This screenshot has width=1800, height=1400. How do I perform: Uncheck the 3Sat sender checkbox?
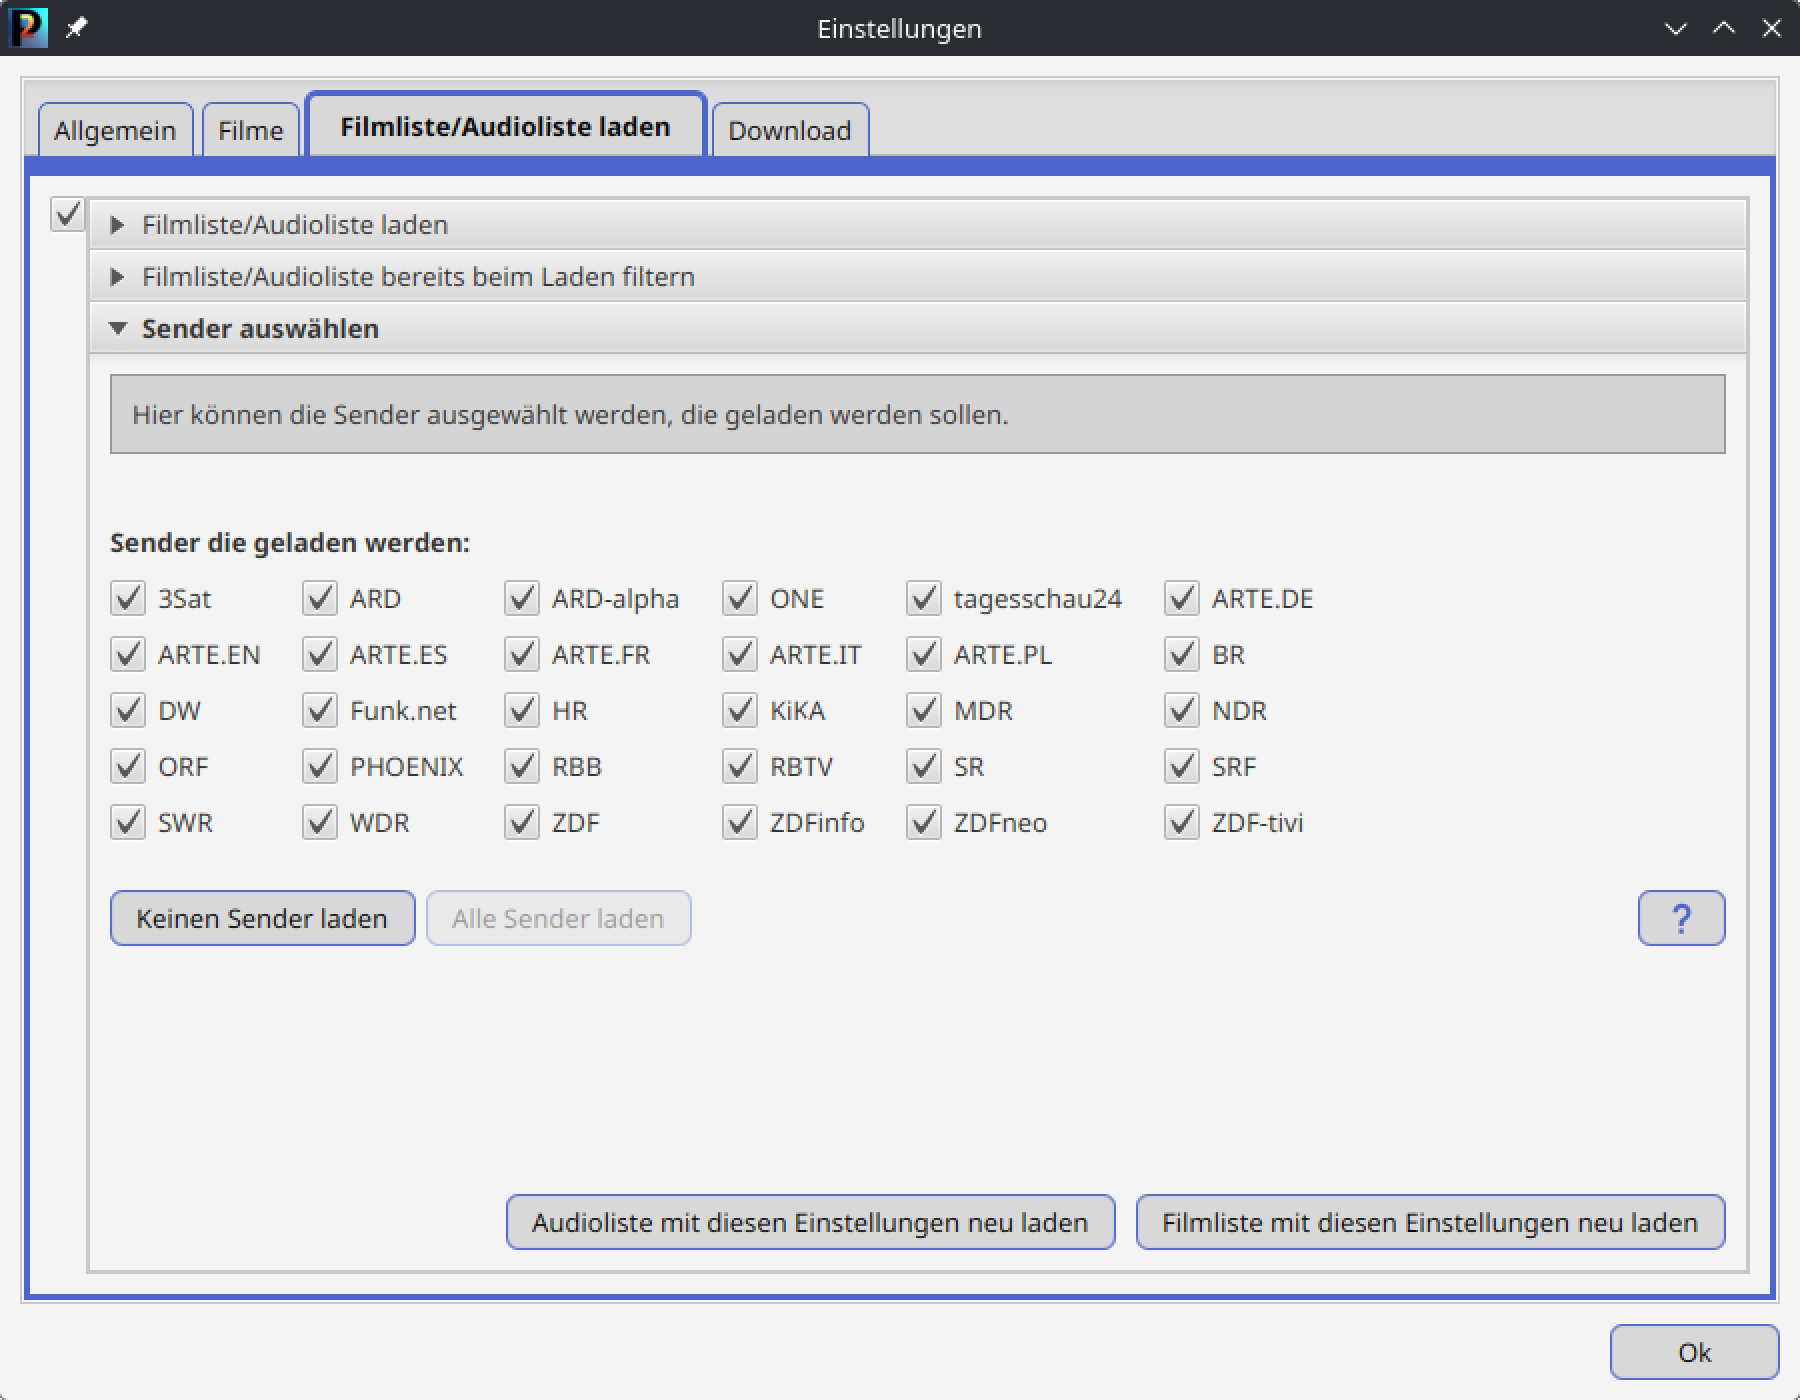pyautogui.click(x=128, y=599)
